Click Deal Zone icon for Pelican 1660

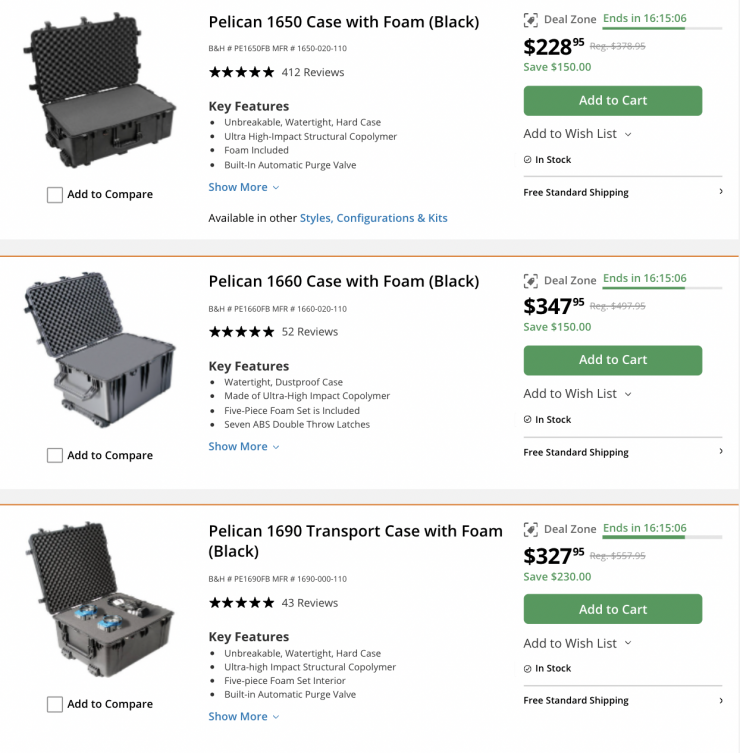click(531, 280)
